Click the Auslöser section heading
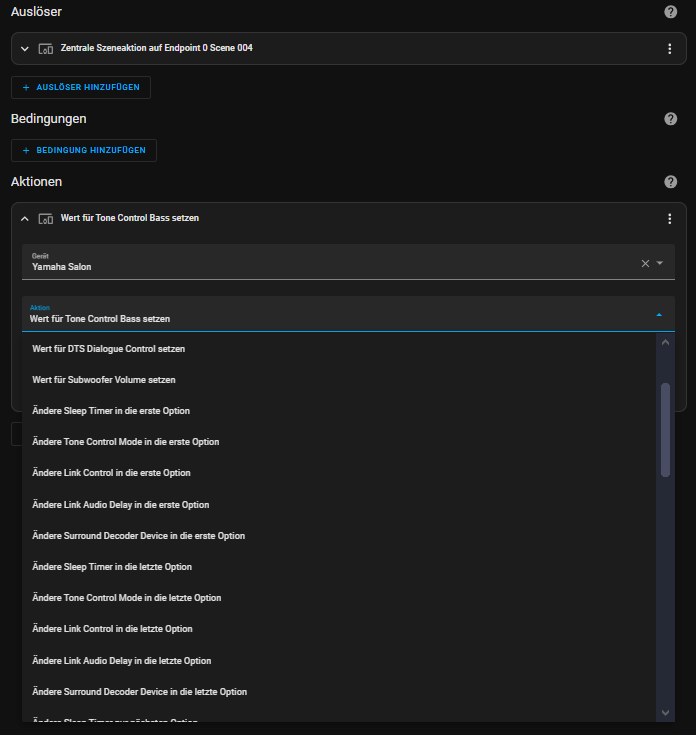This screenshot has width=696, height=735. [36, 12]
